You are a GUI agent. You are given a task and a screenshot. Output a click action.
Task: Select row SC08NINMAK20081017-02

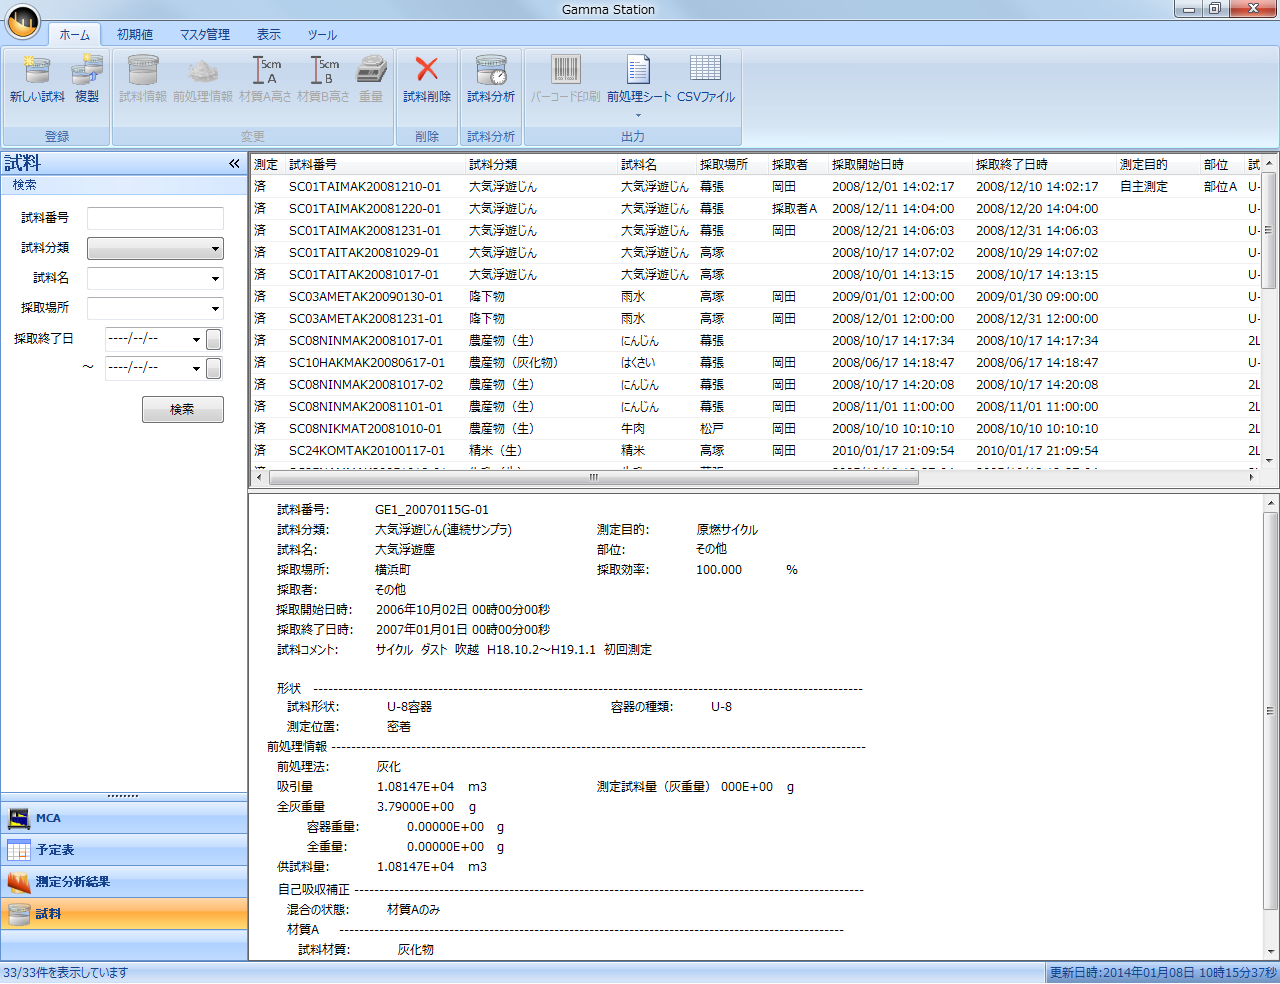(757, 384)
